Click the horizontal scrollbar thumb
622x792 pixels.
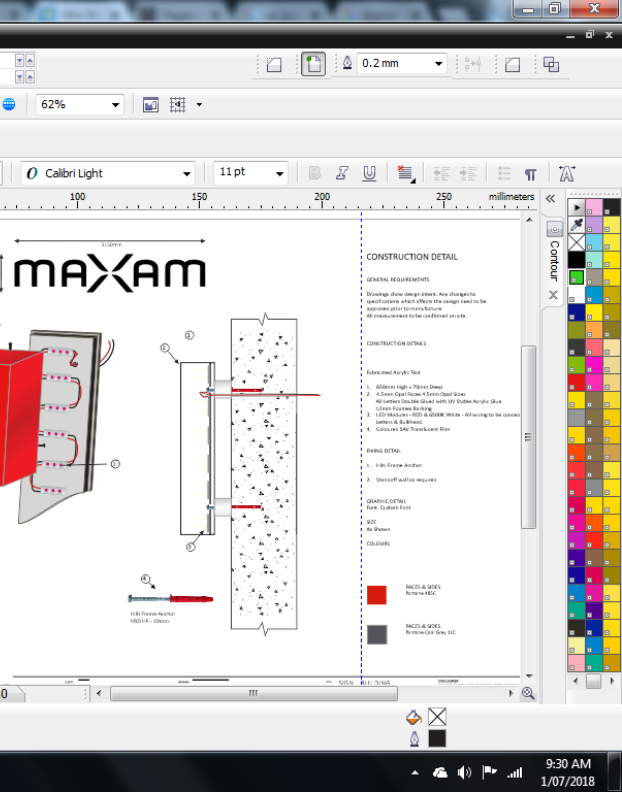point(254,693)
